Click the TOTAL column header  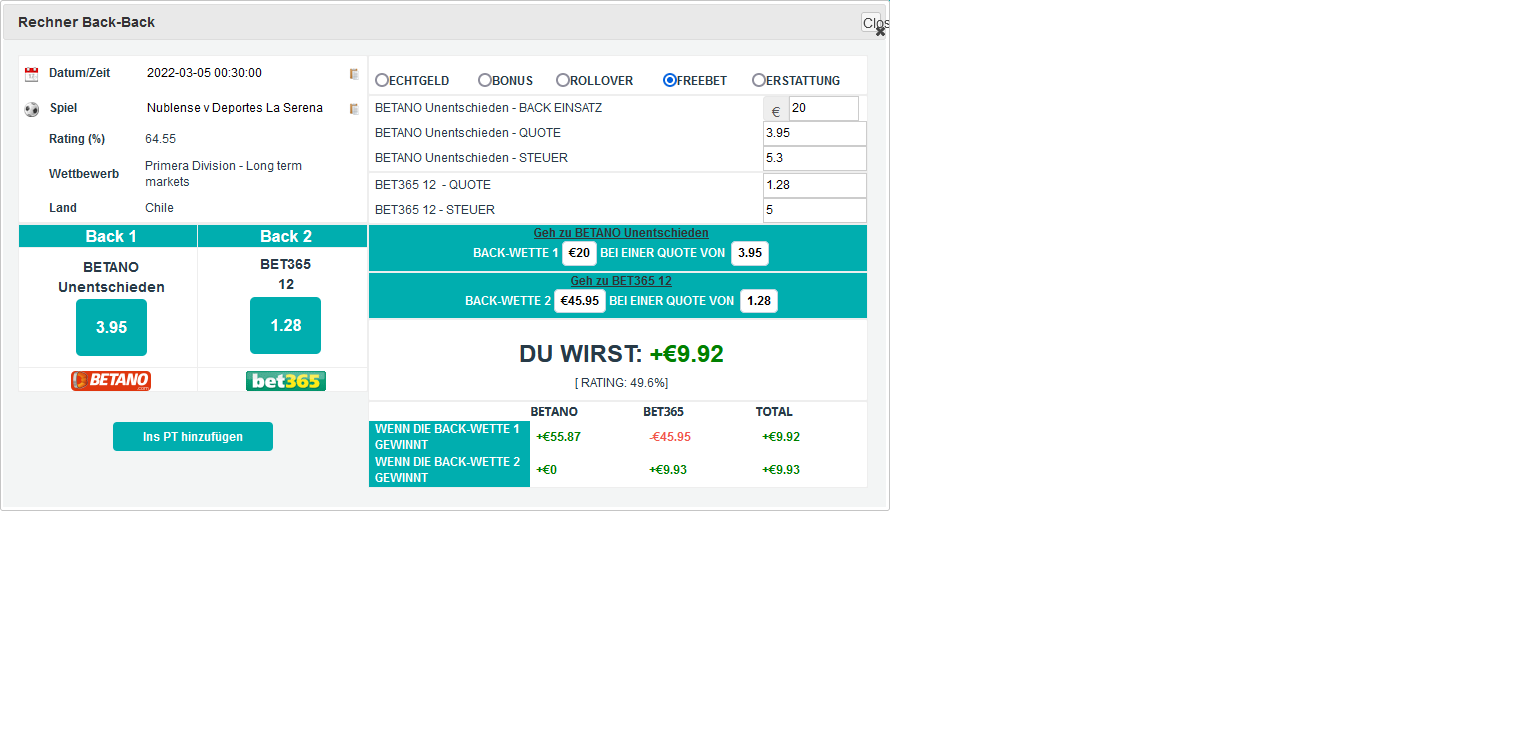774,412
